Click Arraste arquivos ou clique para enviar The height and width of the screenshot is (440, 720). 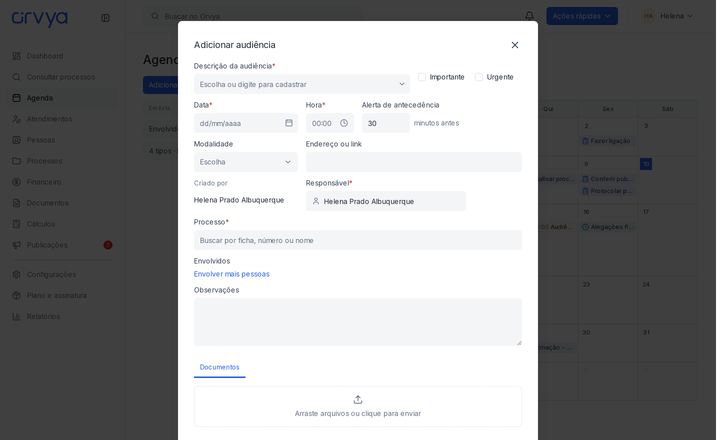(x=357, y=413)
